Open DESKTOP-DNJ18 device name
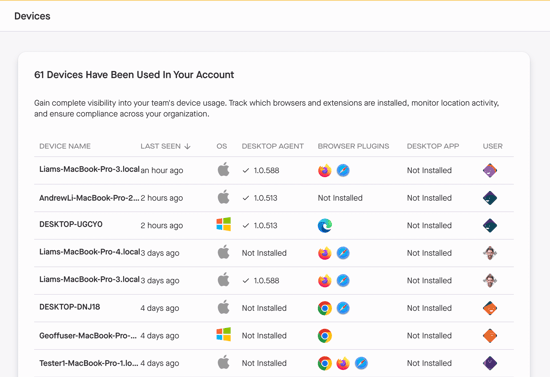Viewport: 550px width, 377px height. (70, 307)
